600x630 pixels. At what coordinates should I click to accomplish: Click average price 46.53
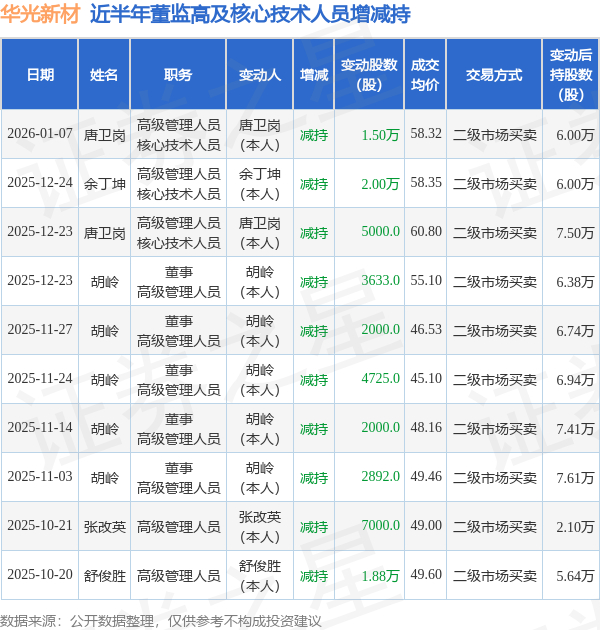pyautogui.click(x=426, y=330)
